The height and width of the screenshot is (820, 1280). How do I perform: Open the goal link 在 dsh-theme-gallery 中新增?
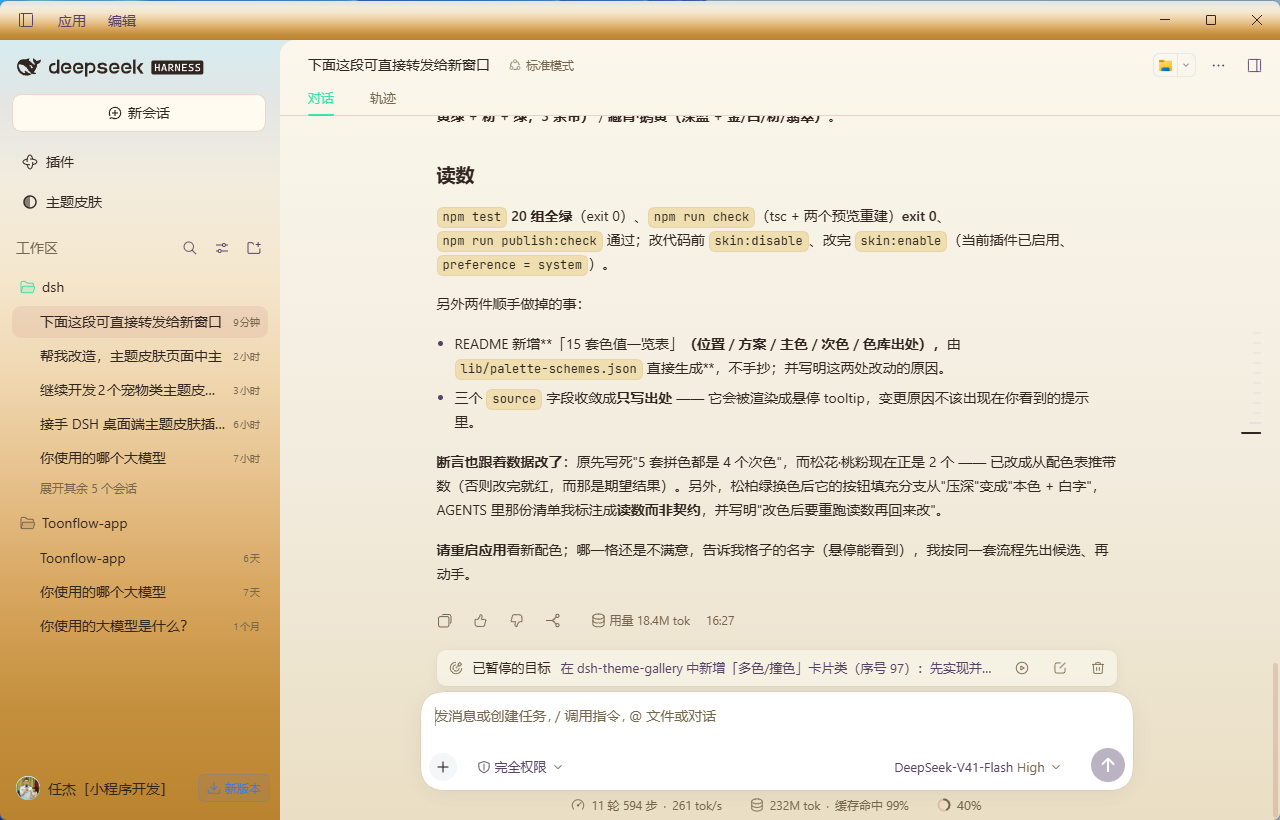point(776,668)
